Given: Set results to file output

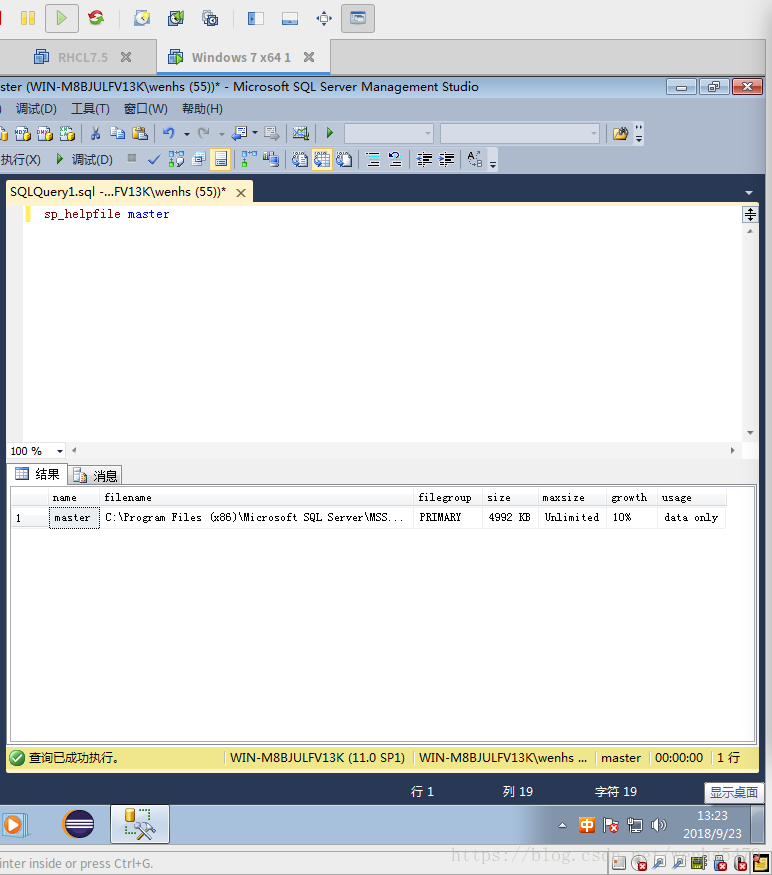Looking at the screenshot, I should 344,160.
